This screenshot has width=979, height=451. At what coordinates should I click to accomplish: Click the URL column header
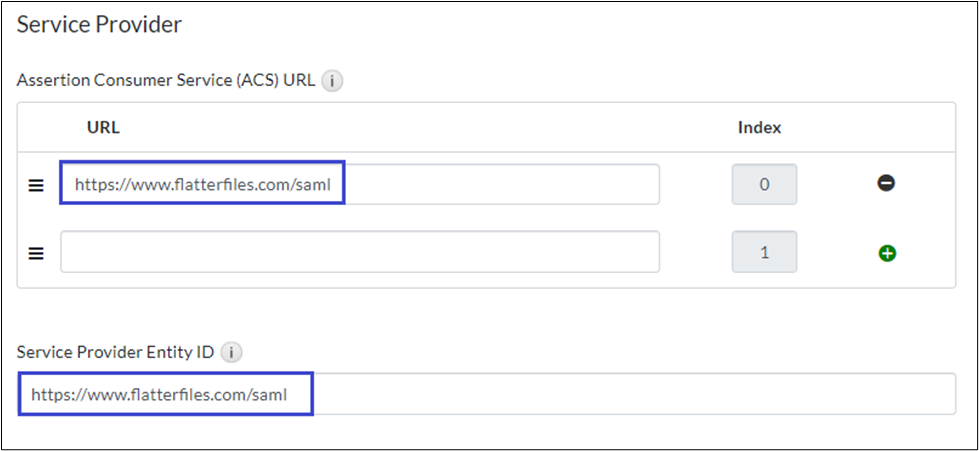click(x=104, y=127)
